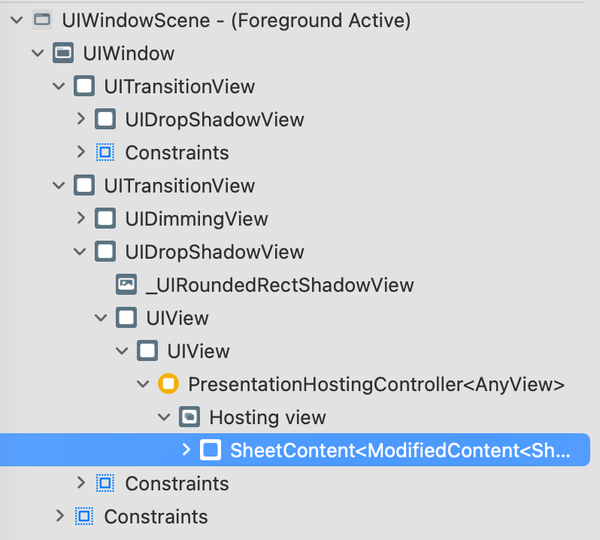
Task: Select the Hosting view label
Action: (267, 417)
